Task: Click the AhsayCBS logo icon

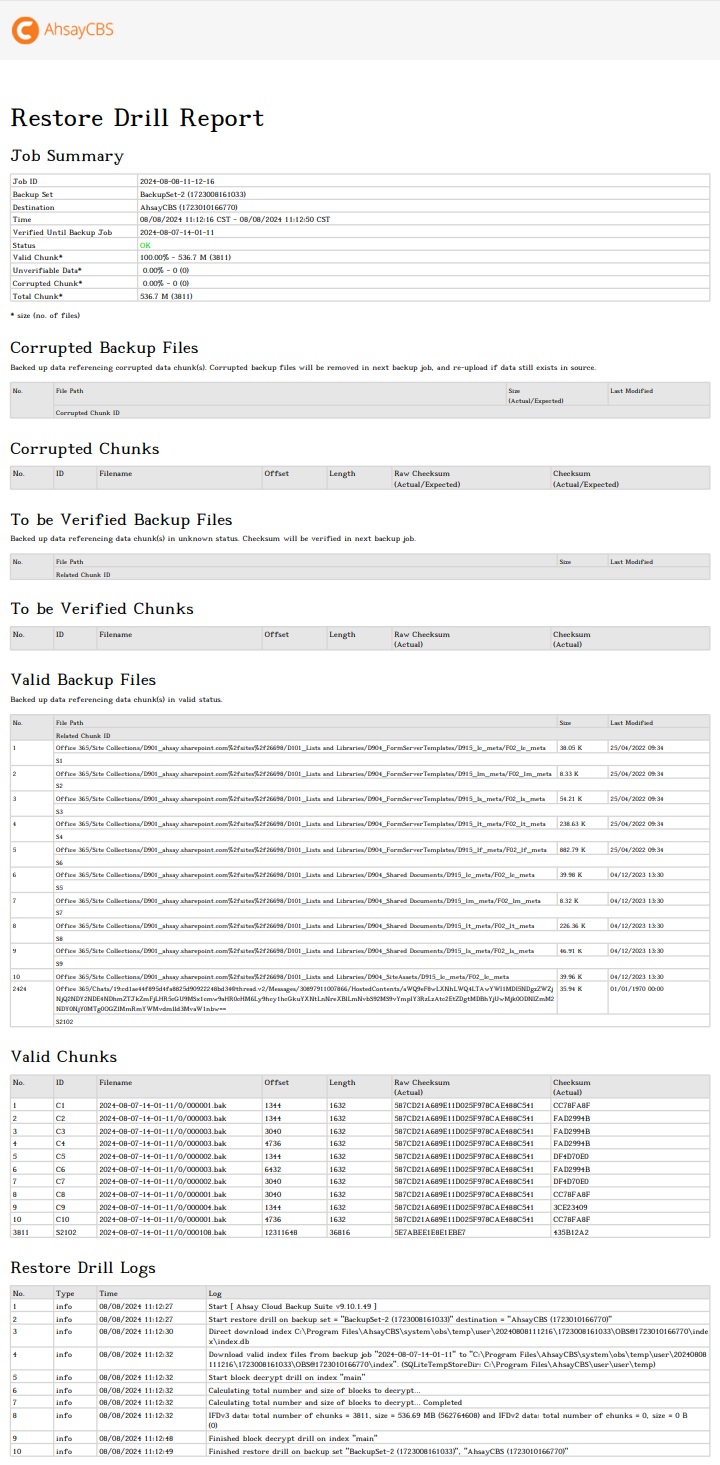Action: click(x=25, y=30)
